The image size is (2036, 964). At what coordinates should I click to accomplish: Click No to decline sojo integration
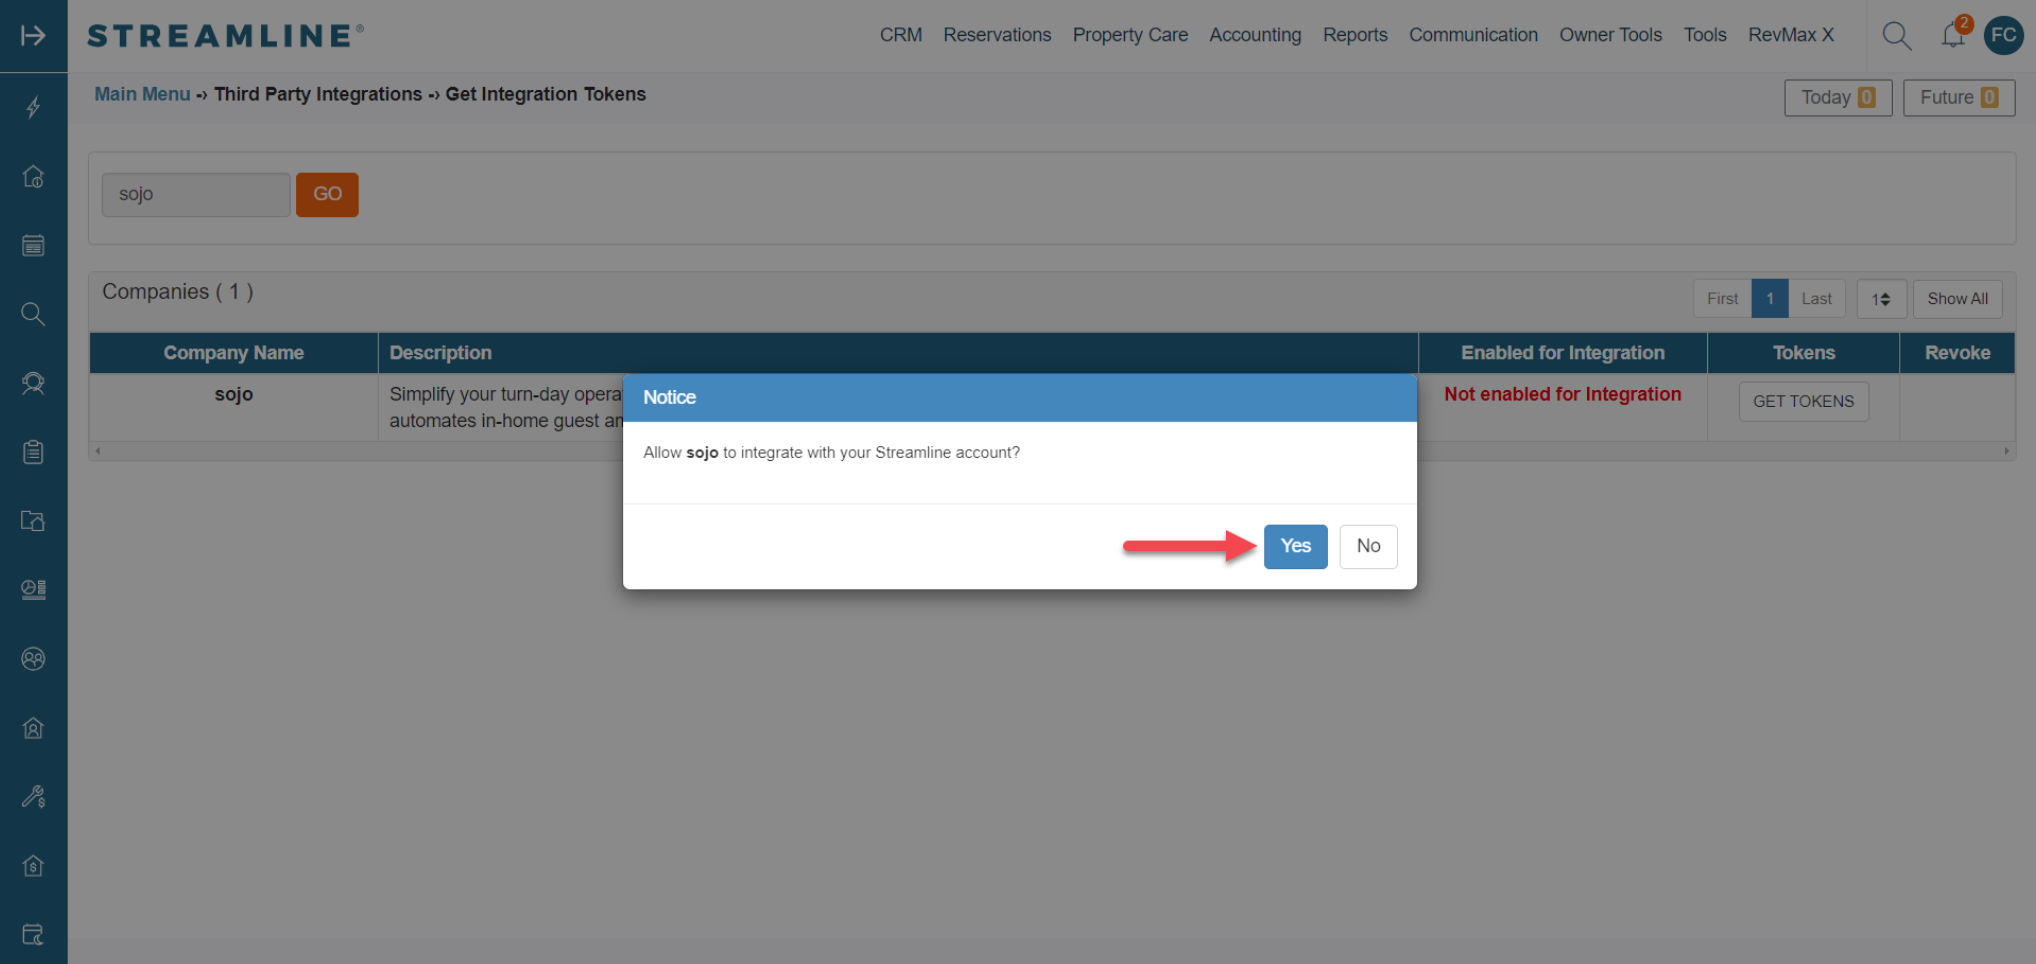coord(1367,546)
